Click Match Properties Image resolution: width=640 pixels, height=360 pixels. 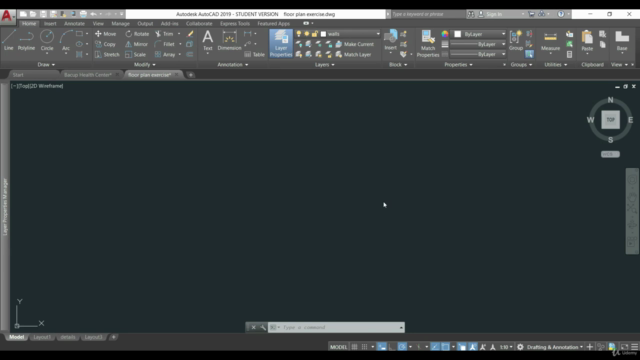pyautogui.click(x=428, y=43)
